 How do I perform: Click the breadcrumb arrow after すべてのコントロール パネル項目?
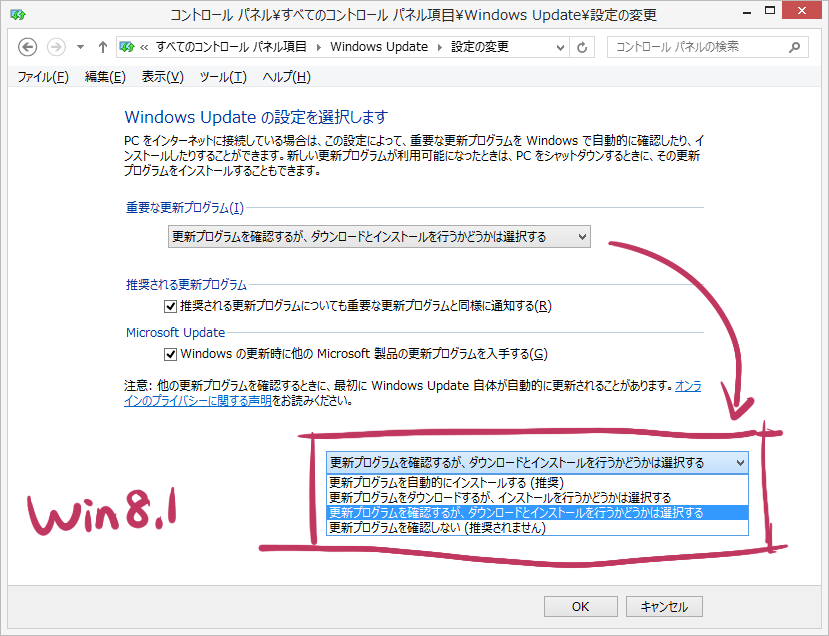[318, 47]
